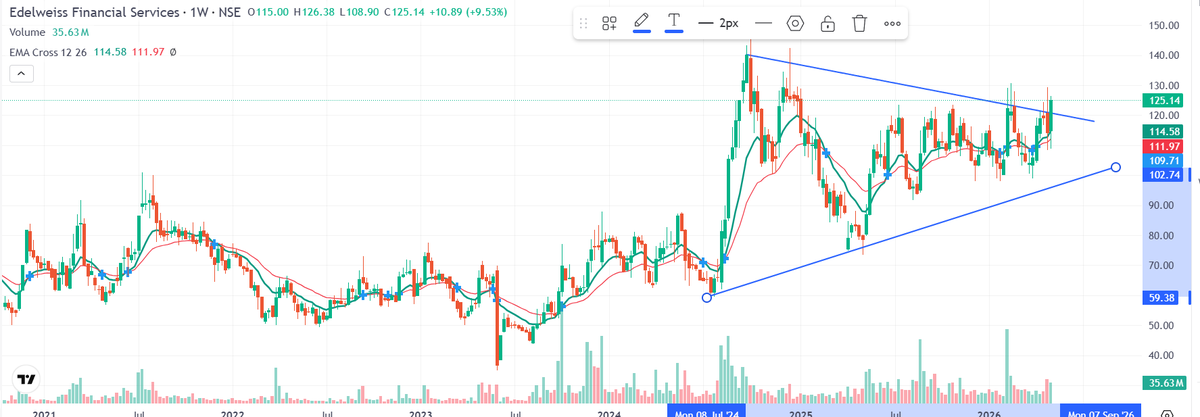Click the 40.00 price scale label
1200x417 pixels.
point(1162,355)
